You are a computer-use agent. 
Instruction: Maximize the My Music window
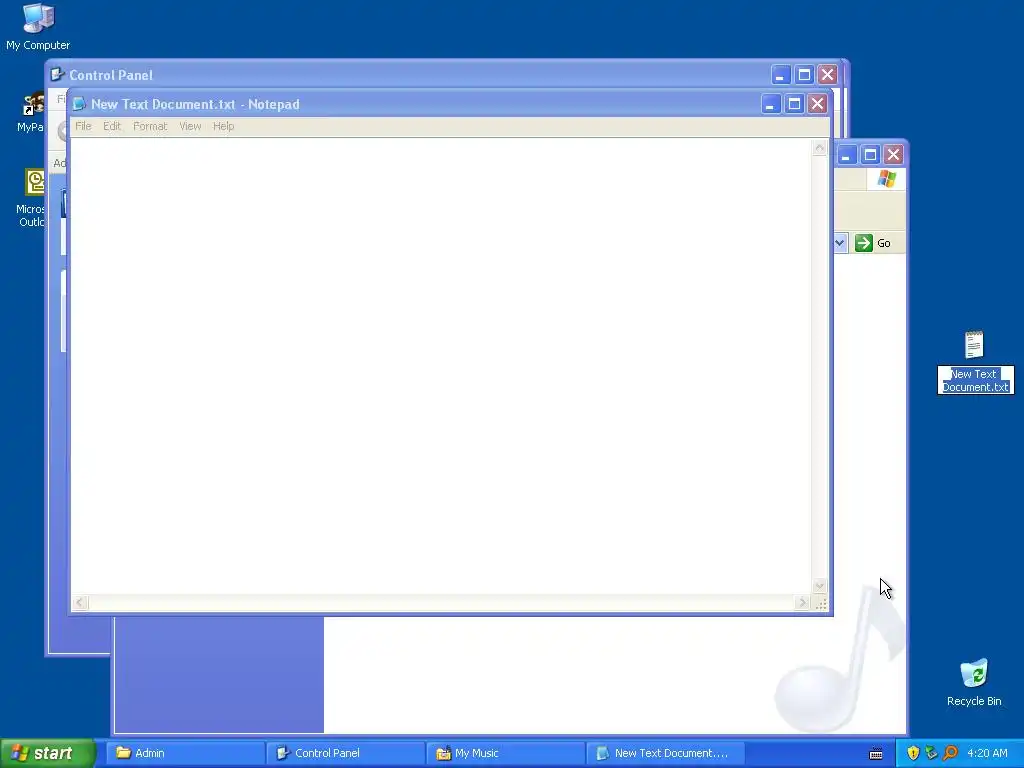871,155
